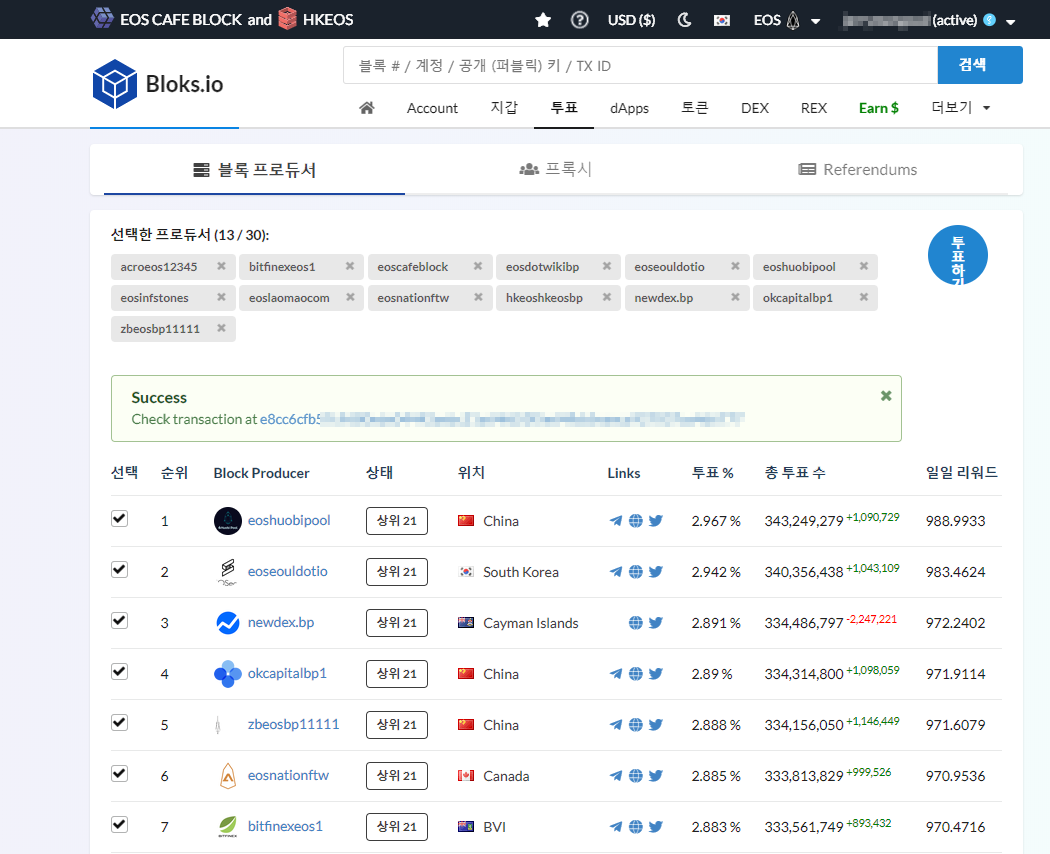Viewport: 1050px width, 854px height.
Task: Click the favorites star icon
Action: 543,20
